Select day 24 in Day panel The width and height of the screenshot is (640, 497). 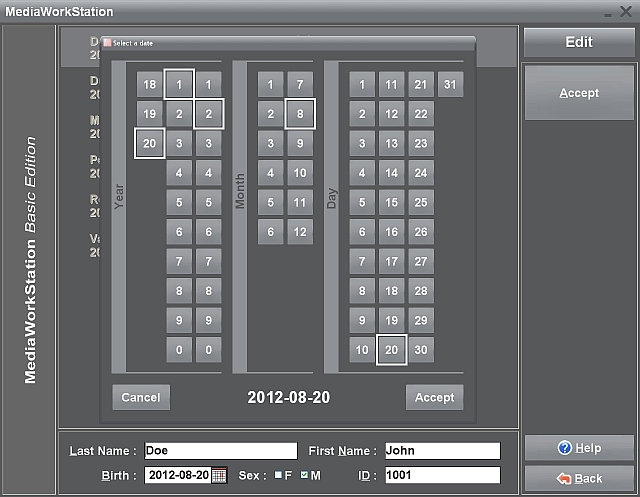(421, 173)
